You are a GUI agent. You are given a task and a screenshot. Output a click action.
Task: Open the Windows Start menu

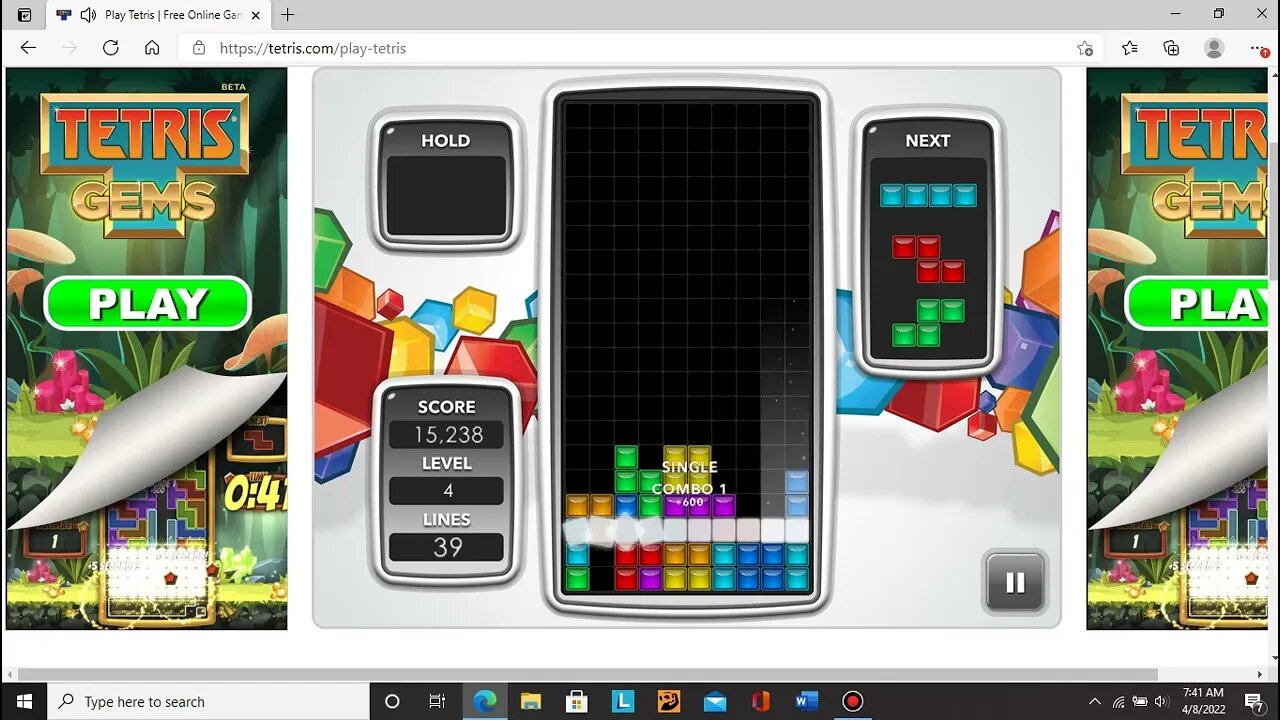tap(24, 701)
